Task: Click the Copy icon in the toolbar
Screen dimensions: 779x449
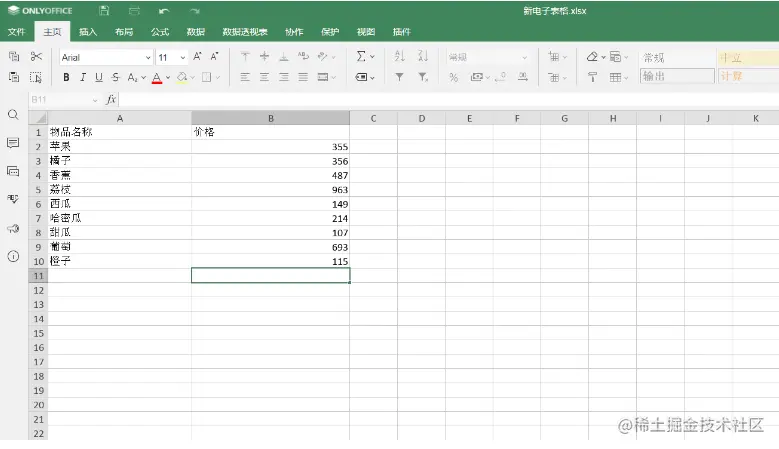Action: (x=14, y=56)
